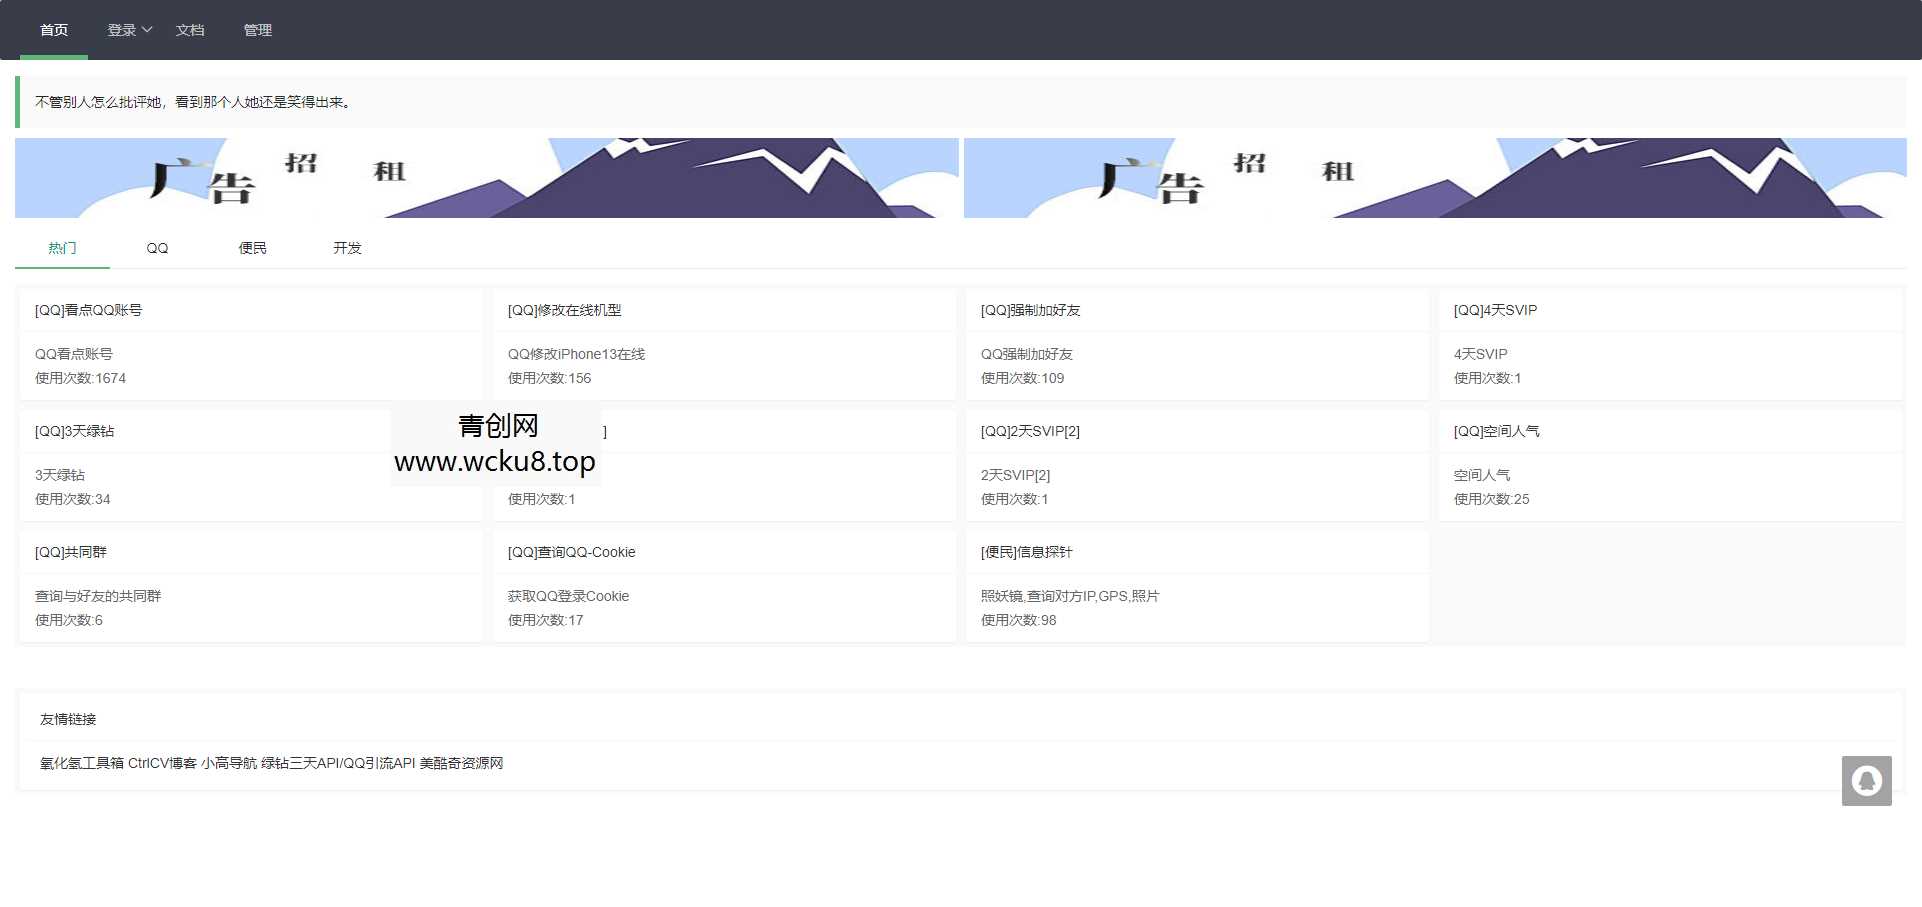
Task: Open the [QQ]修改在线机型 tool
Action: pos(564,310)
